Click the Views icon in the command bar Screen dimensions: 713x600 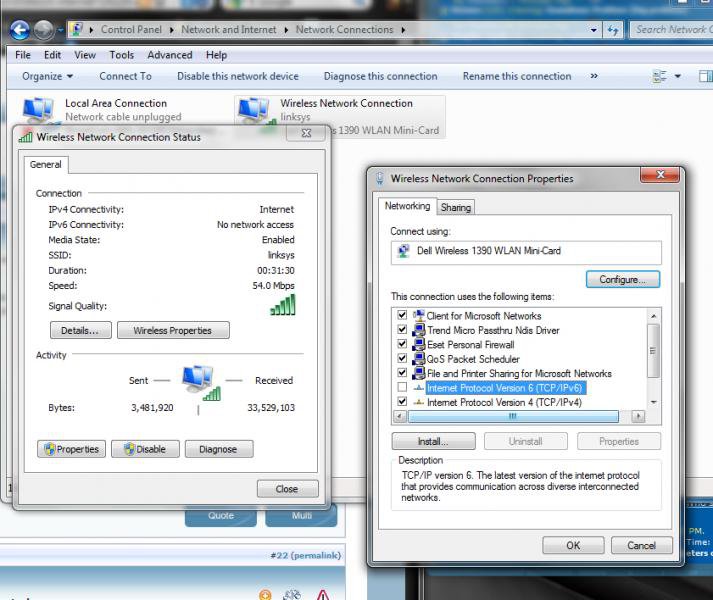point(659,76)
